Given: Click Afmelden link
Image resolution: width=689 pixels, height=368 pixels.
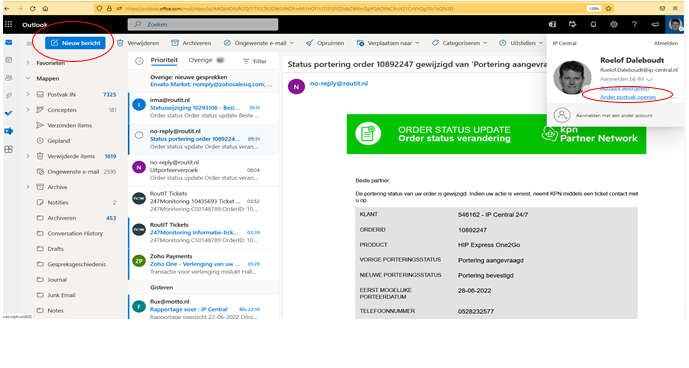Looking at the screenshot, I should [666, 43].
